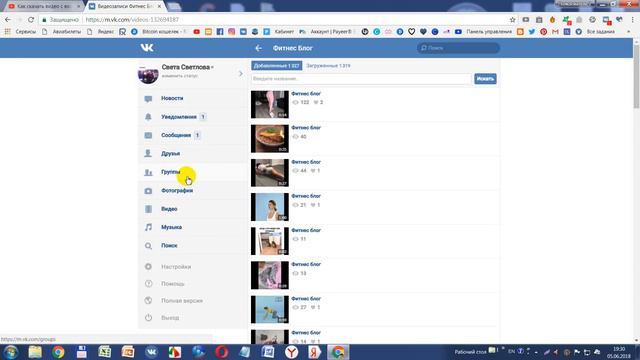Open Сообщения in the sidebar

176,135
